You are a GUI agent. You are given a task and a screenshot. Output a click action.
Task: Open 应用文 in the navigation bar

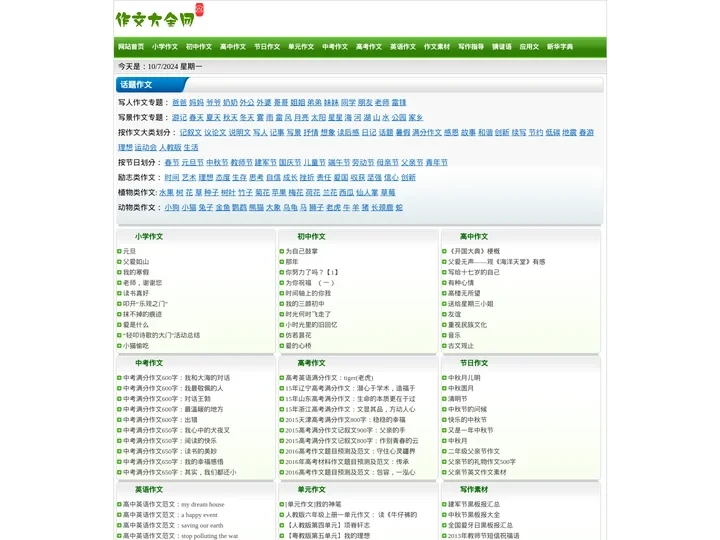point(529,47)
